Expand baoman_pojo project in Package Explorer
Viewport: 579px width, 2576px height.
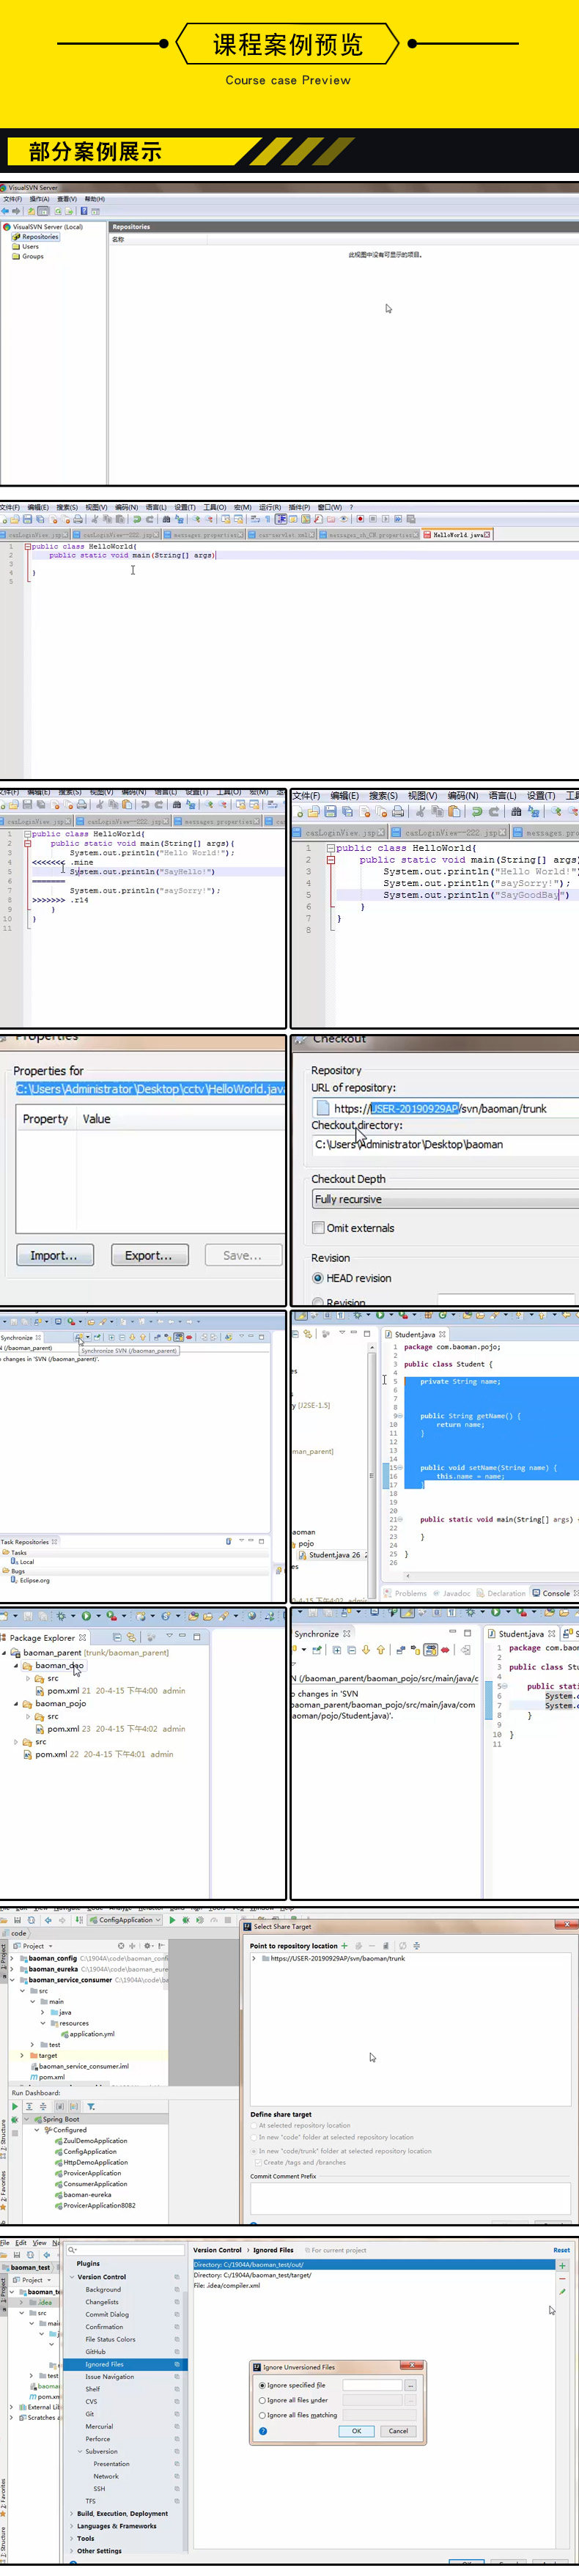16,1703
